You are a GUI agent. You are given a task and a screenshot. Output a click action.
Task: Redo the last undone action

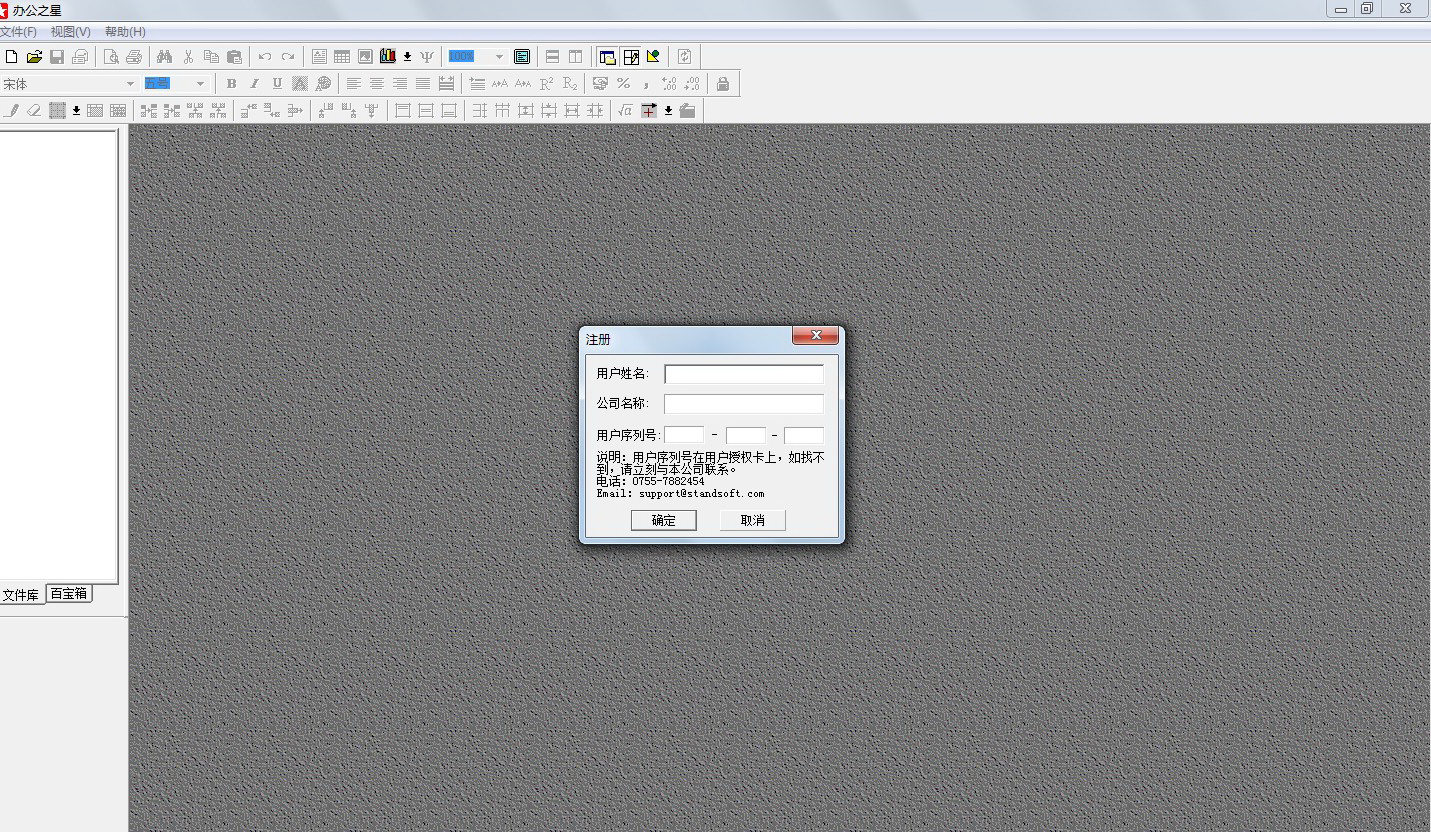(x=288, y=56)
